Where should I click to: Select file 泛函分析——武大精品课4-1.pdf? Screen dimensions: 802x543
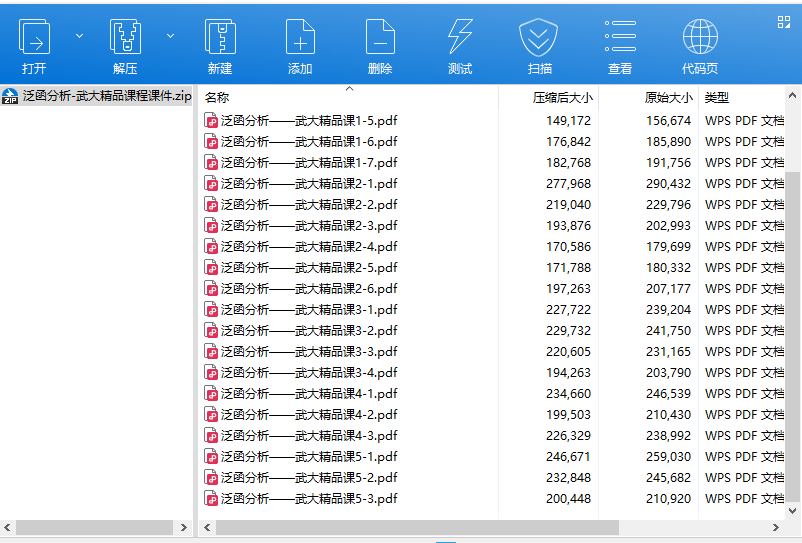click(x=309, y=393)
